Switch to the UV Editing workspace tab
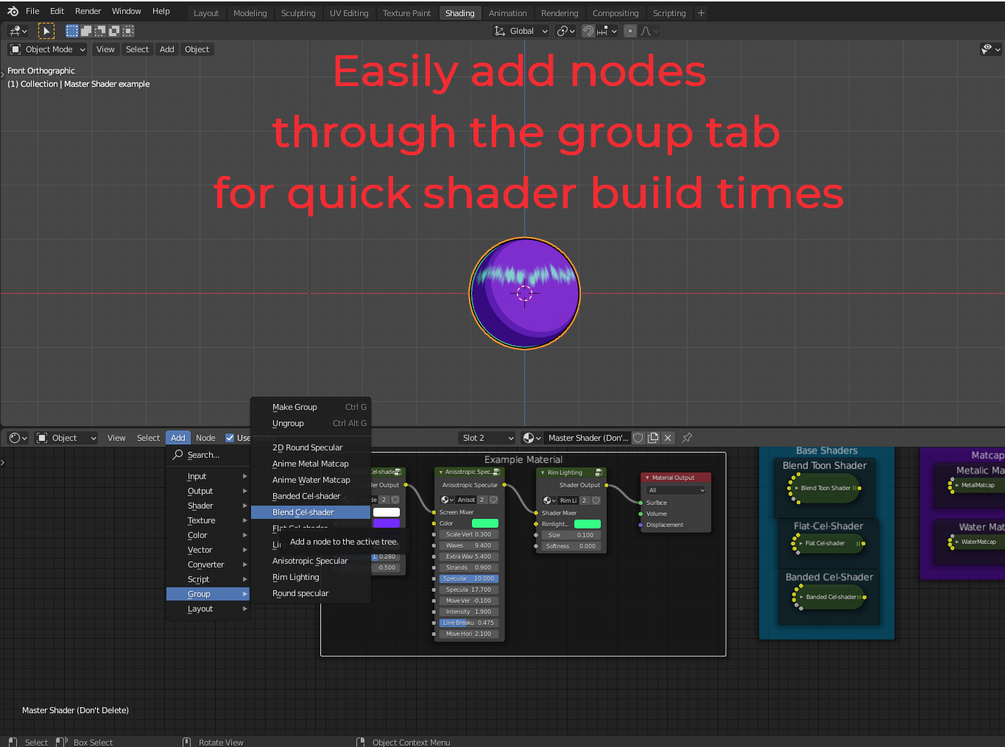The width and height of the screenshot is (1005, 747). [x=349, y=13]
